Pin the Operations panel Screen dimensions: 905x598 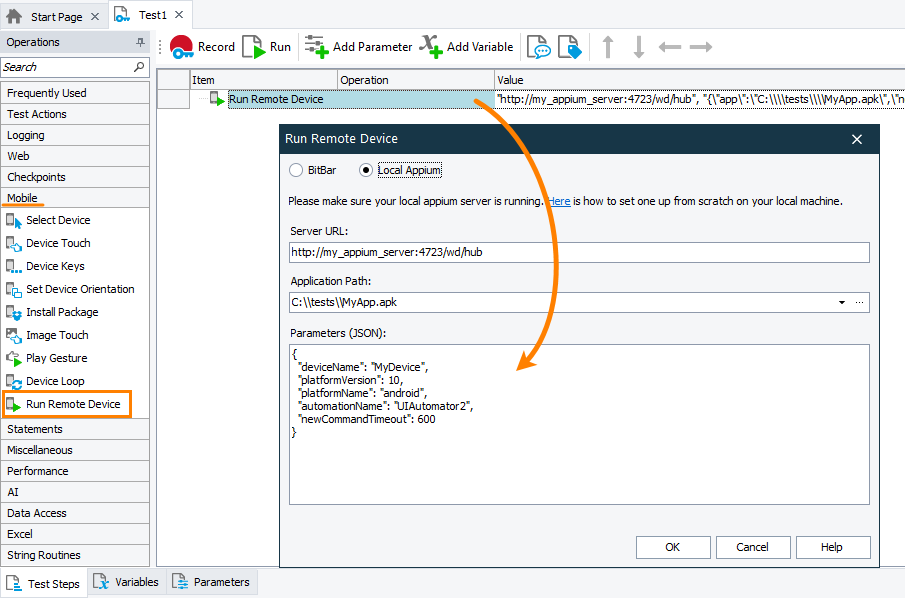tap(141, 42)
